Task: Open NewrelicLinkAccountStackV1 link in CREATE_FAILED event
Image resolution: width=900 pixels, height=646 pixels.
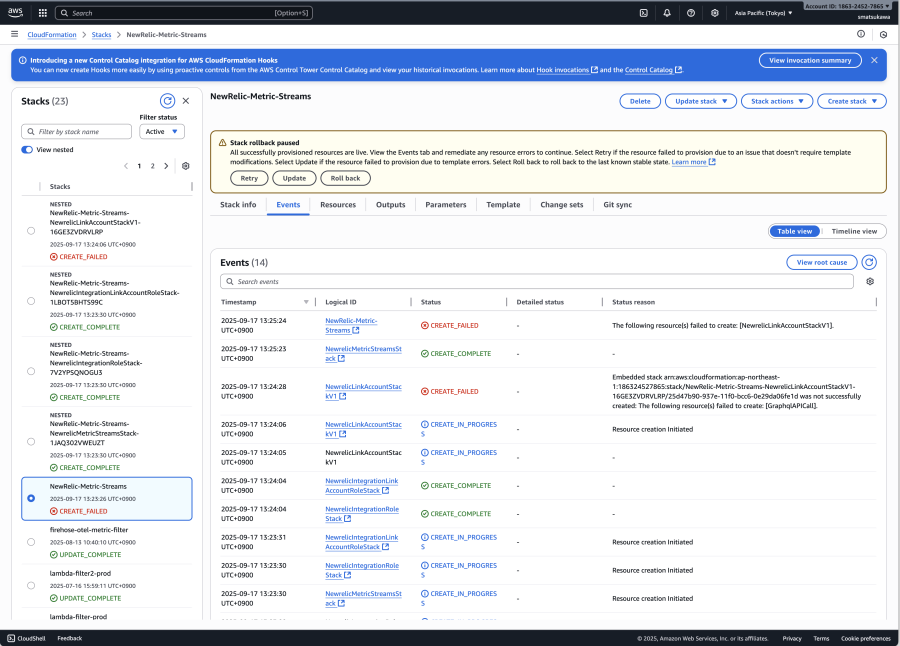Action: (x=363, y=392)
